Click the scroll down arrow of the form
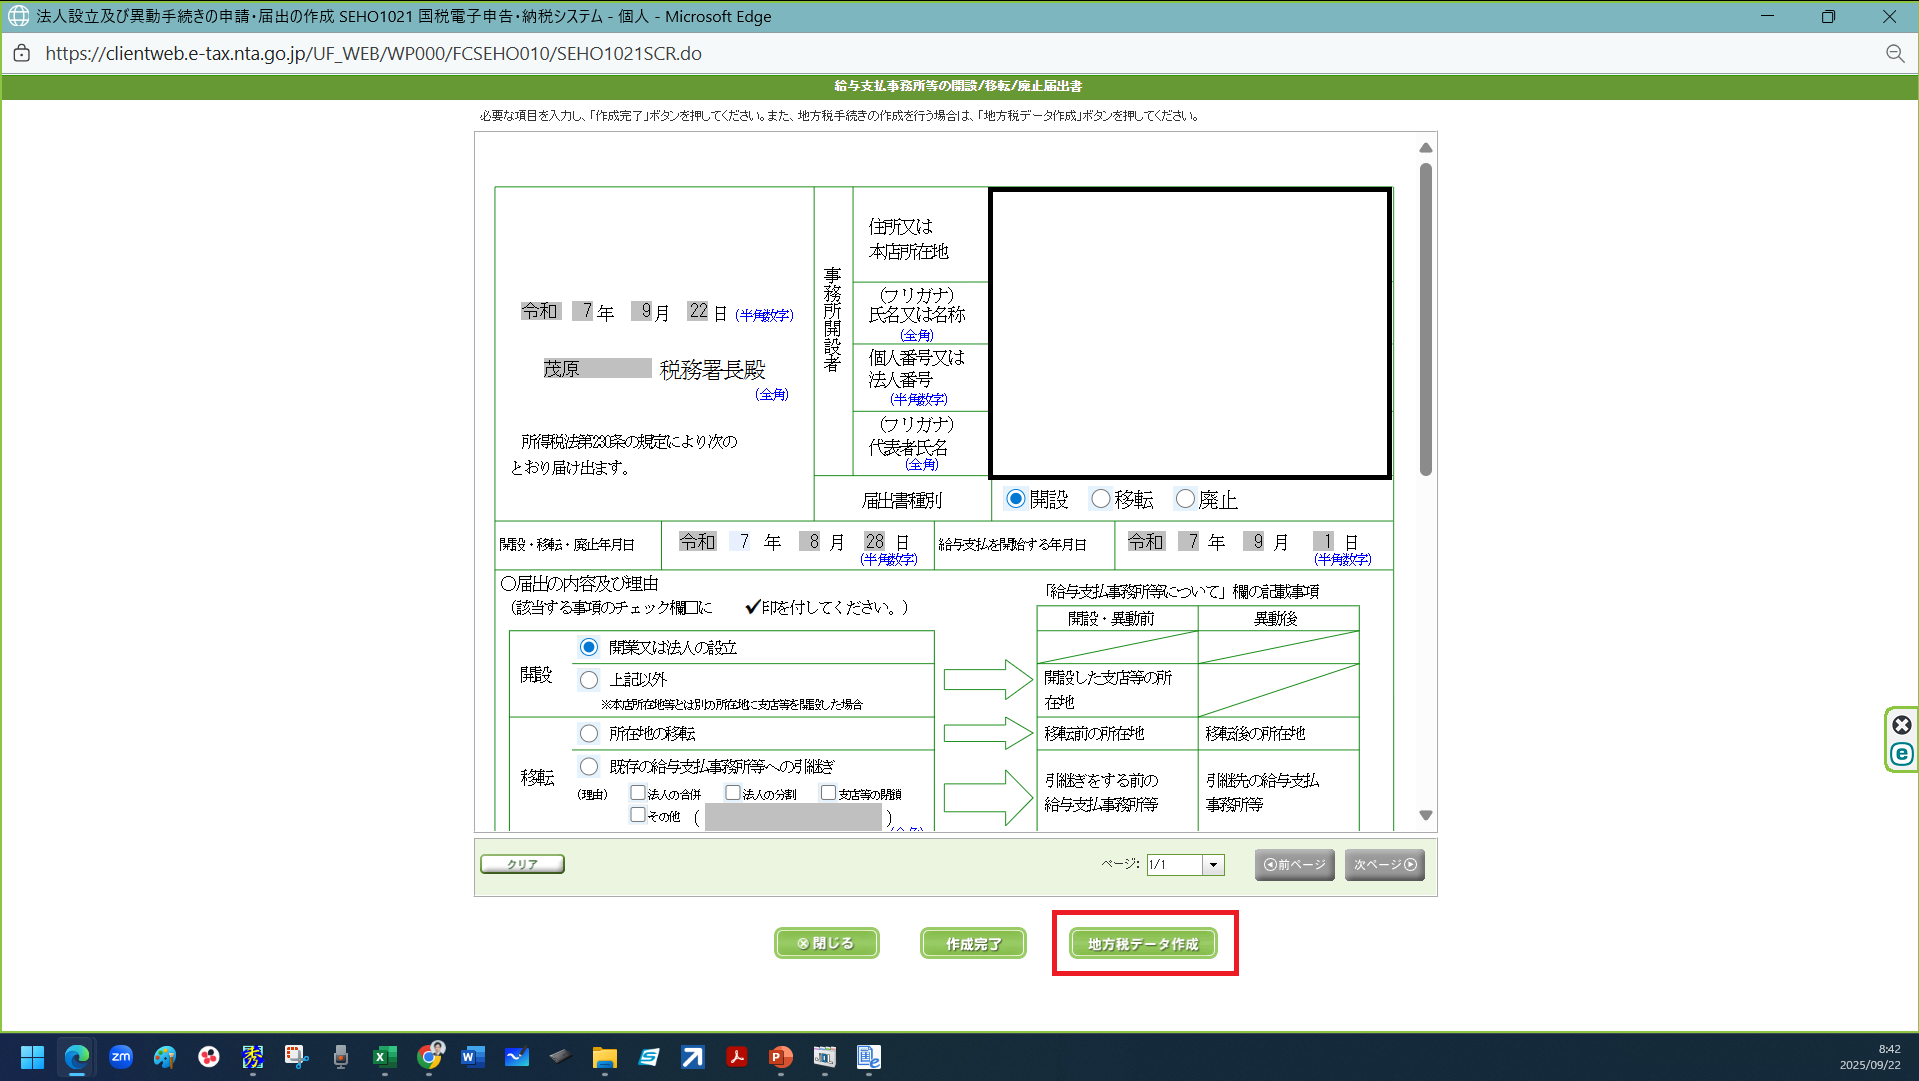The image size is (1919, 1081). pyautogui.click(x=1426, y=816)
